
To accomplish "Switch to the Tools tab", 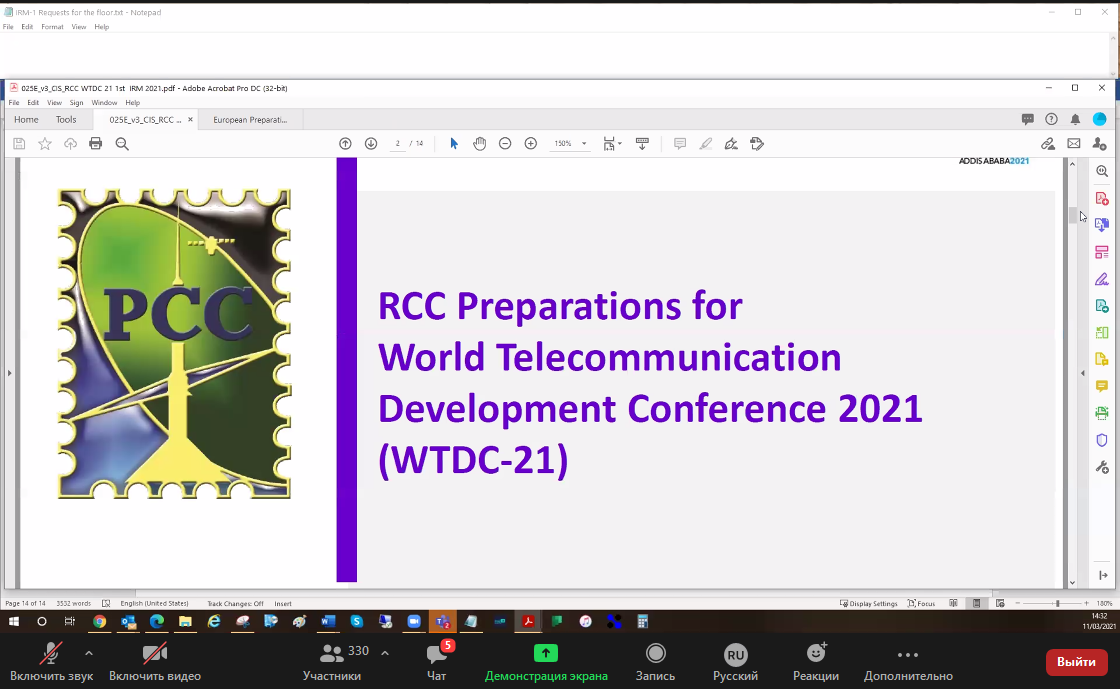I will coord(66,119).
